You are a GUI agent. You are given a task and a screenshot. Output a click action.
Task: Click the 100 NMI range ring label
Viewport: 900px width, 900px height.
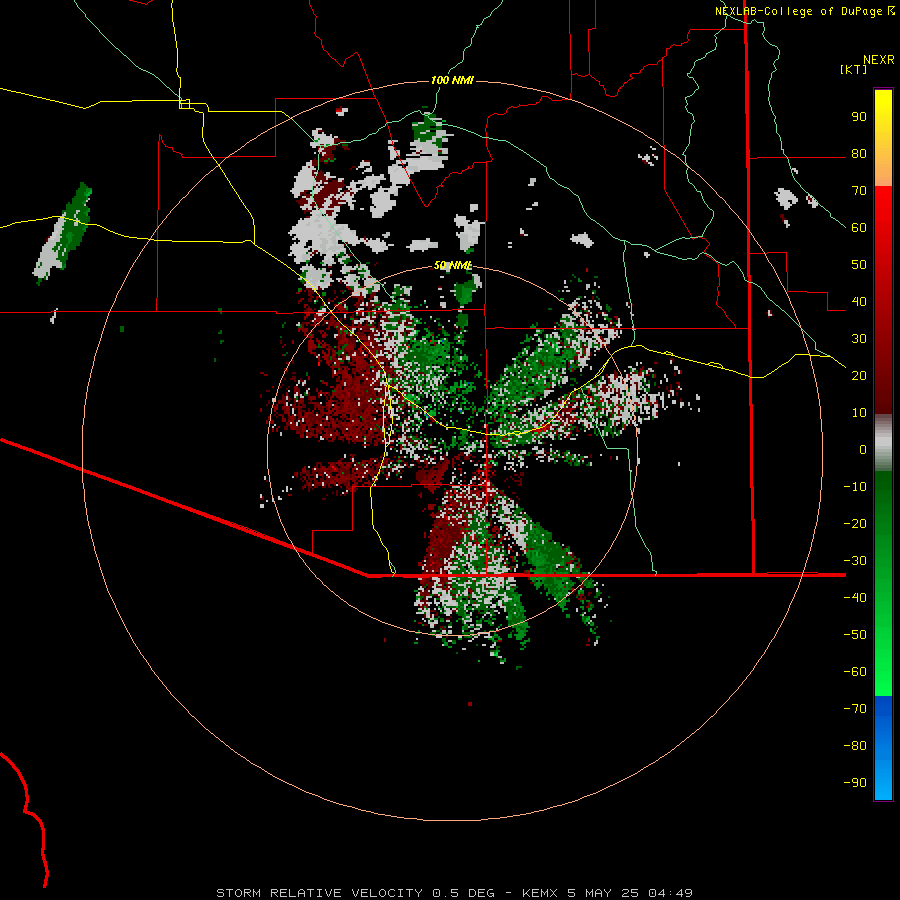point(452,80)
